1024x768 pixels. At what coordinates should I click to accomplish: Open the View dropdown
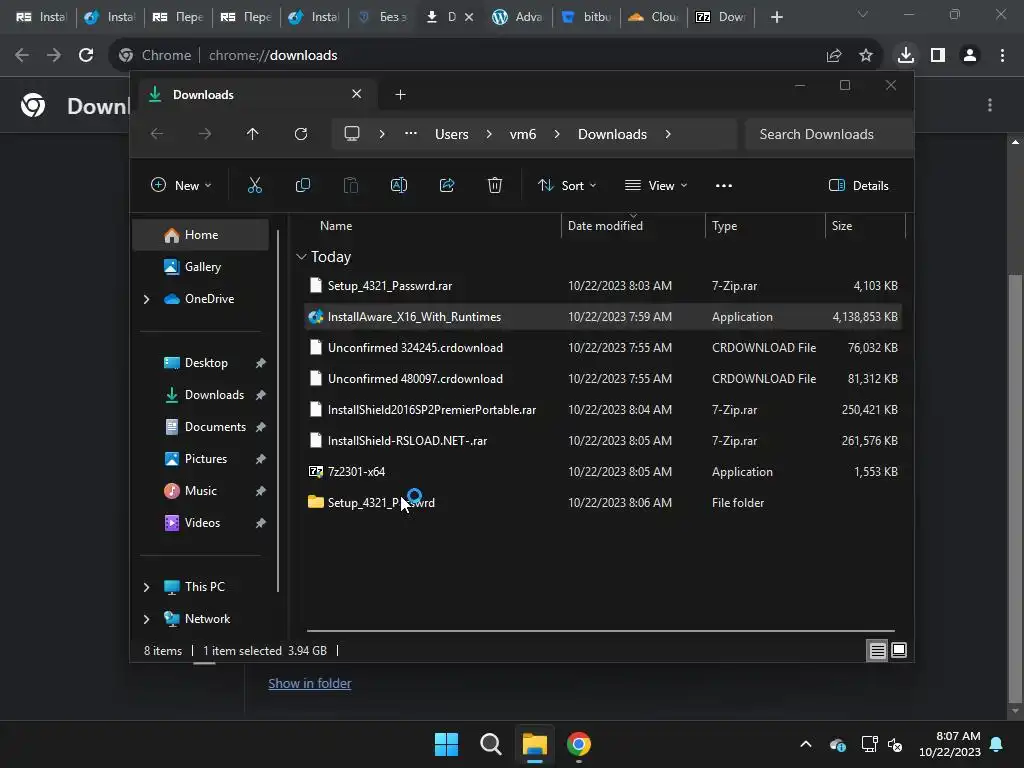point(656,185)
